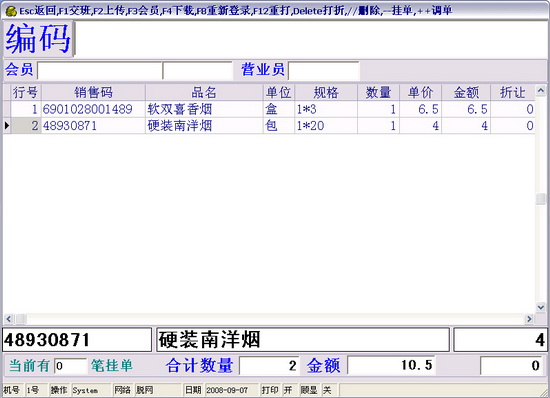Click the vertical scrollbar down arrow
The width and height of the screenshot is (550, 398).
[x=541, y=307]
